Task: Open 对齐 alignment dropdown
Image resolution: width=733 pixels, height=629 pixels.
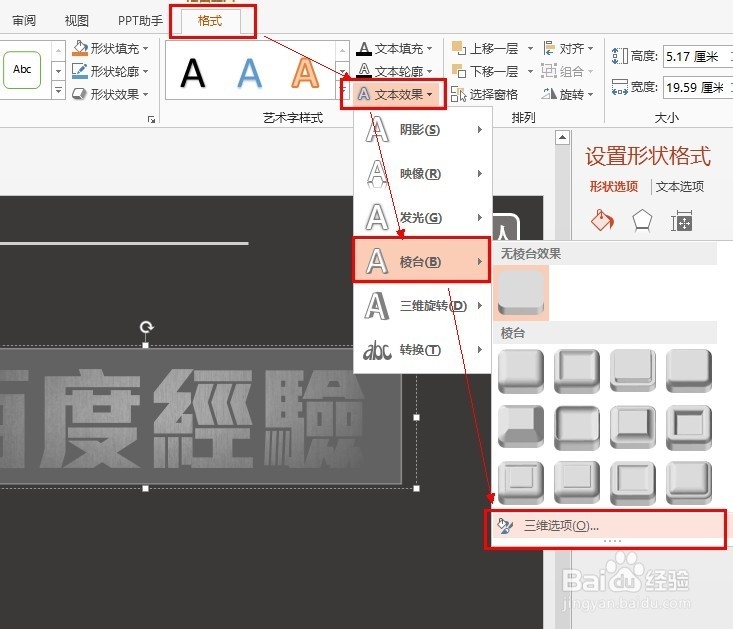Action: [568, 48]
